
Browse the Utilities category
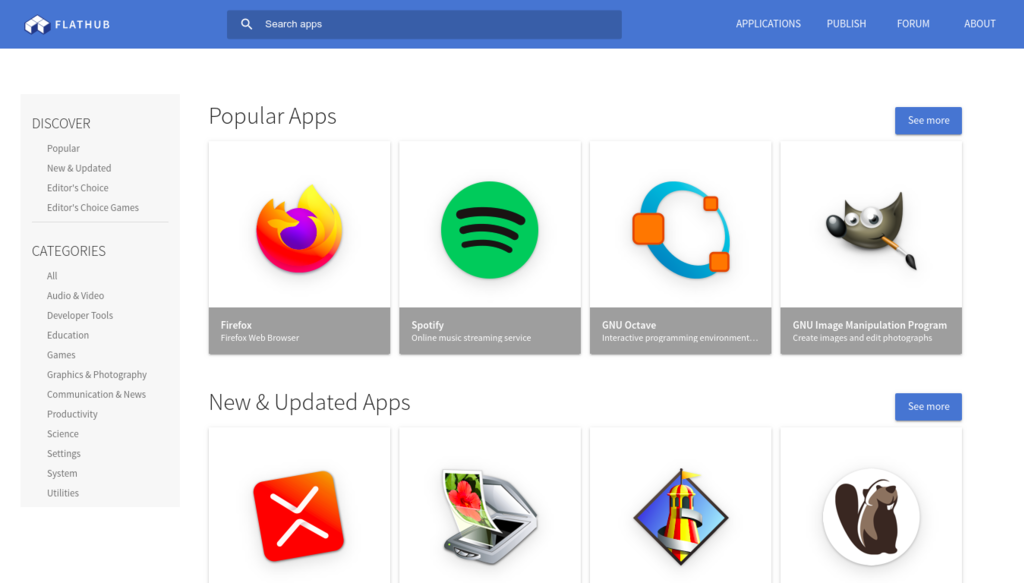[x=63, y=493]
